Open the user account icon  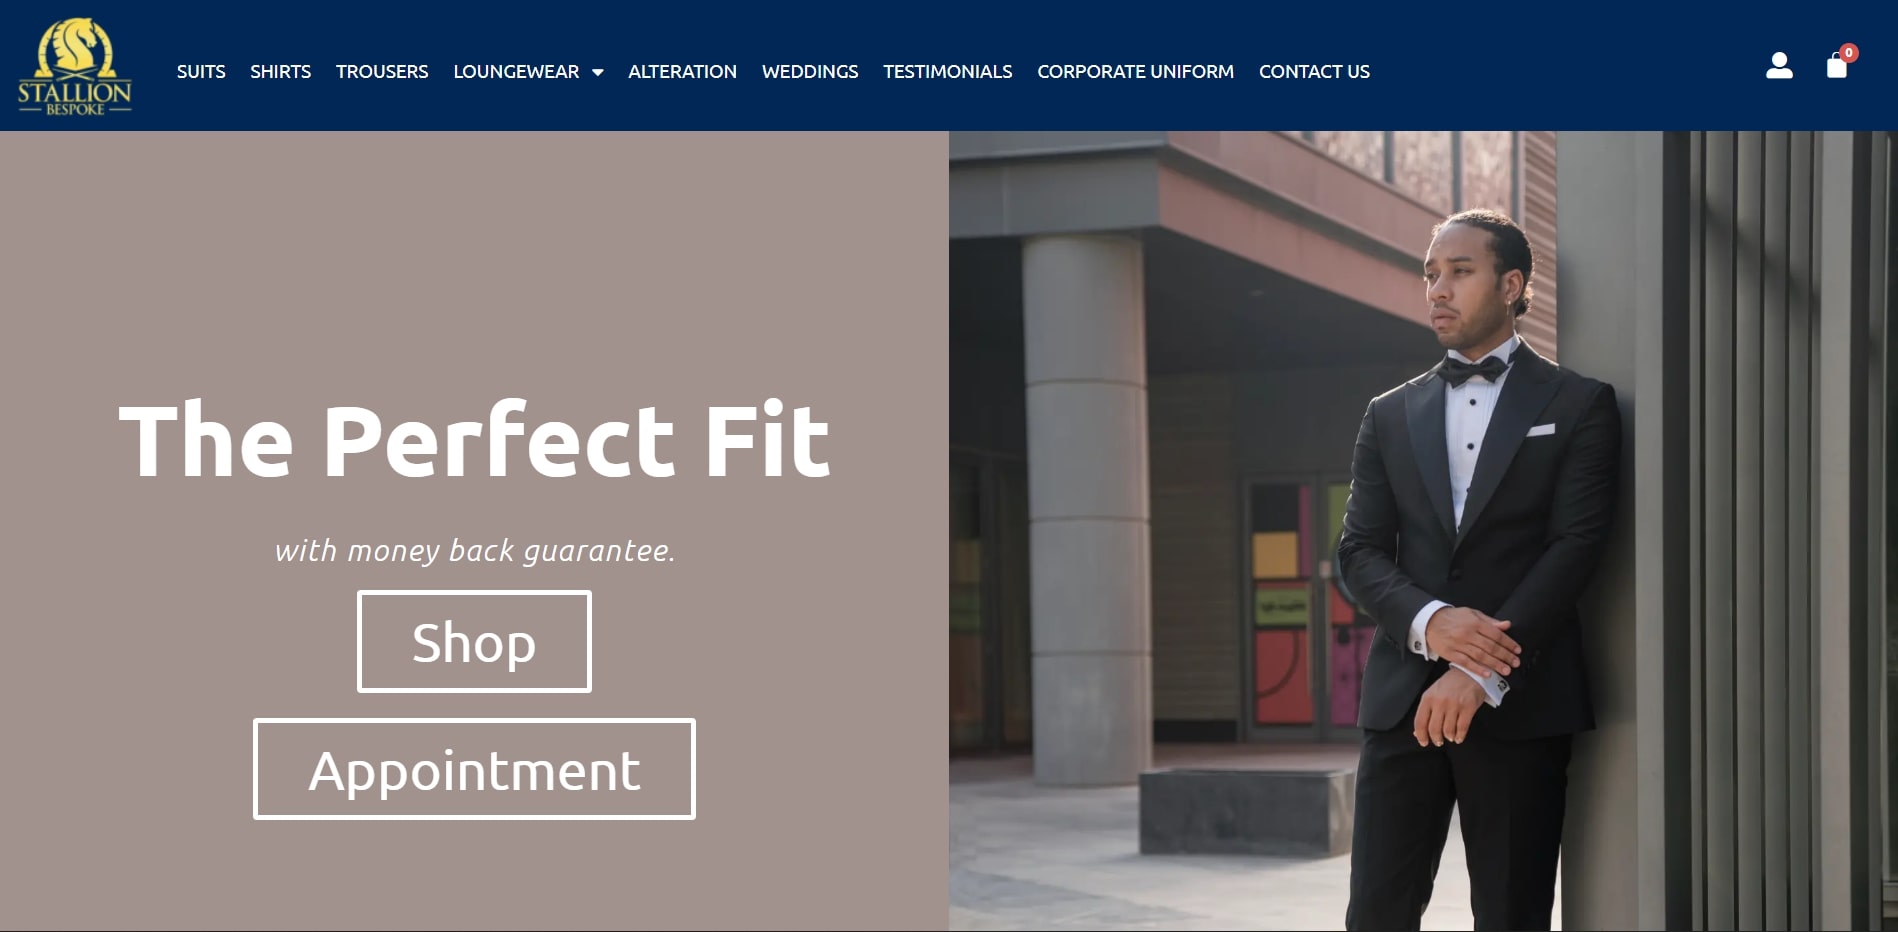1779,66
